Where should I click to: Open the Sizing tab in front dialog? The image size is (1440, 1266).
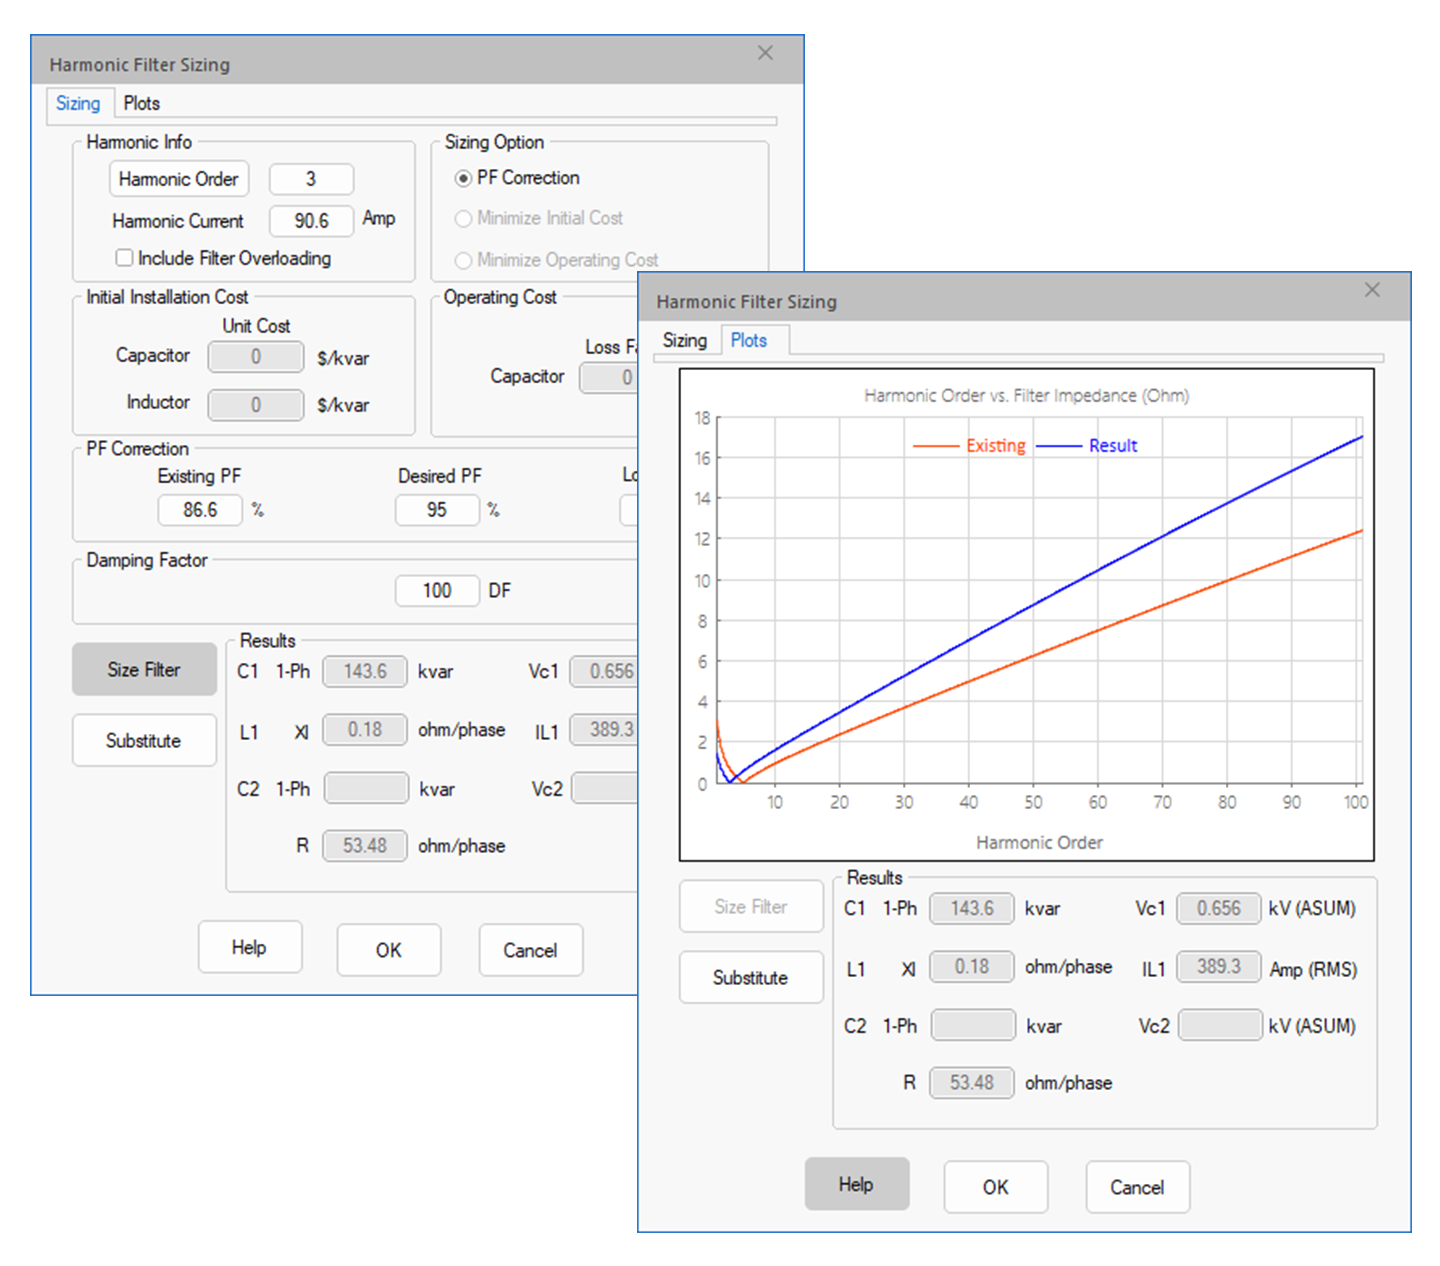pos(685,340)
